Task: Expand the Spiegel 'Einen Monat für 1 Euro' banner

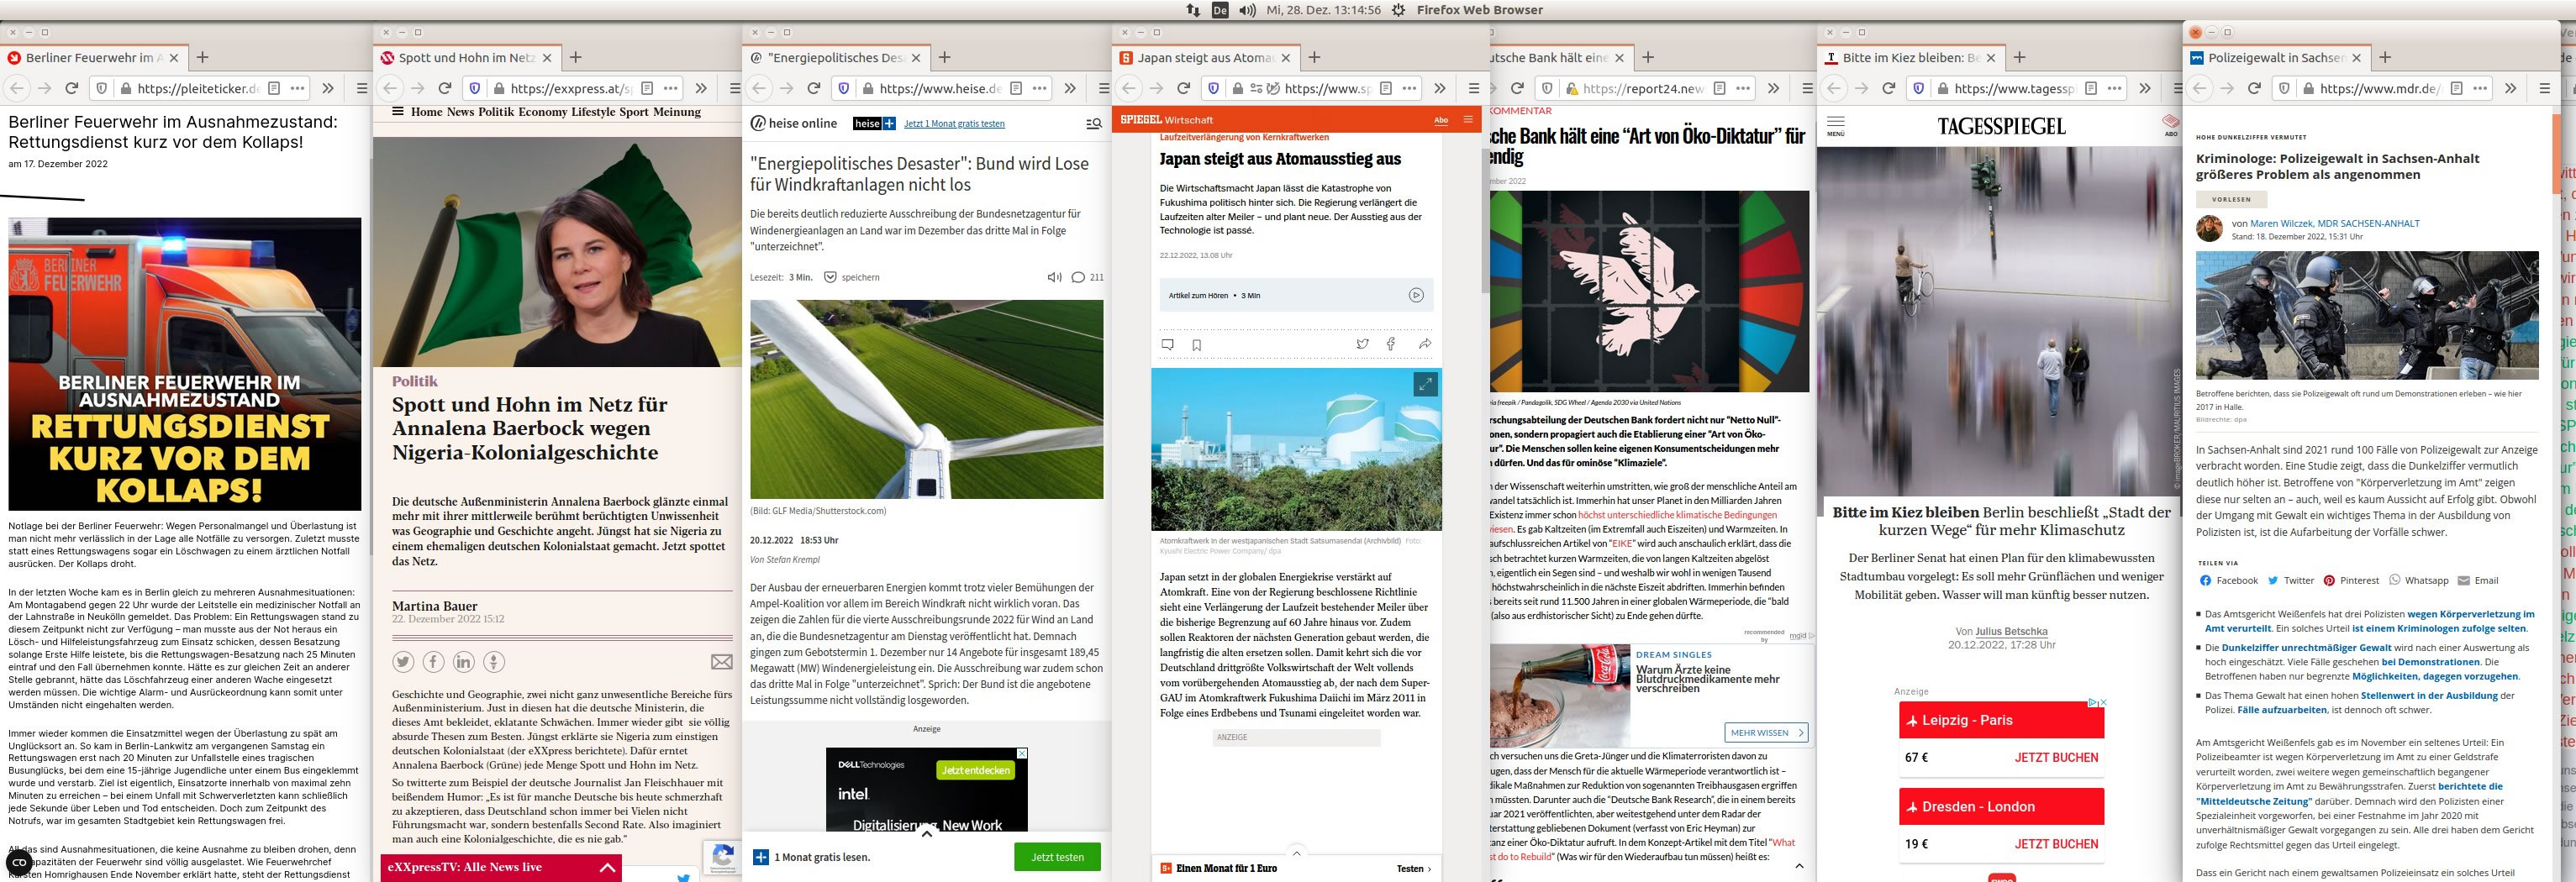Action: [1296, 853]
